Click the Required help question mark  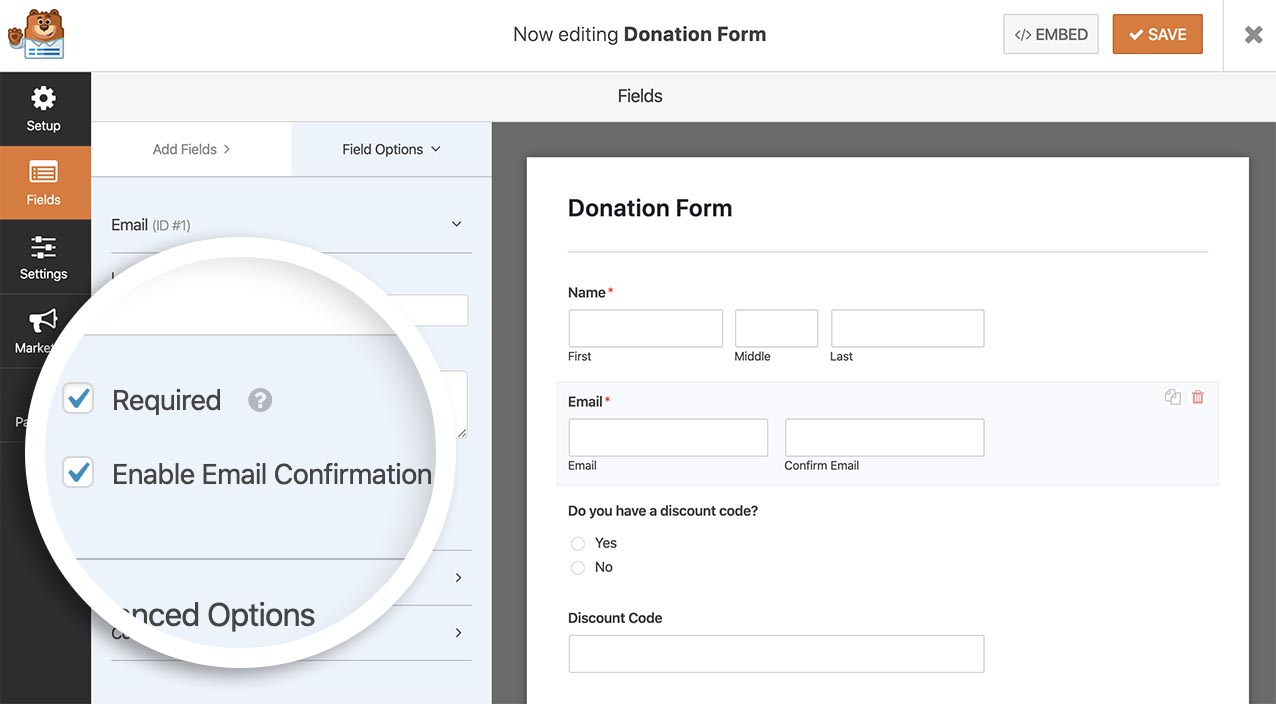coord(260,400)
